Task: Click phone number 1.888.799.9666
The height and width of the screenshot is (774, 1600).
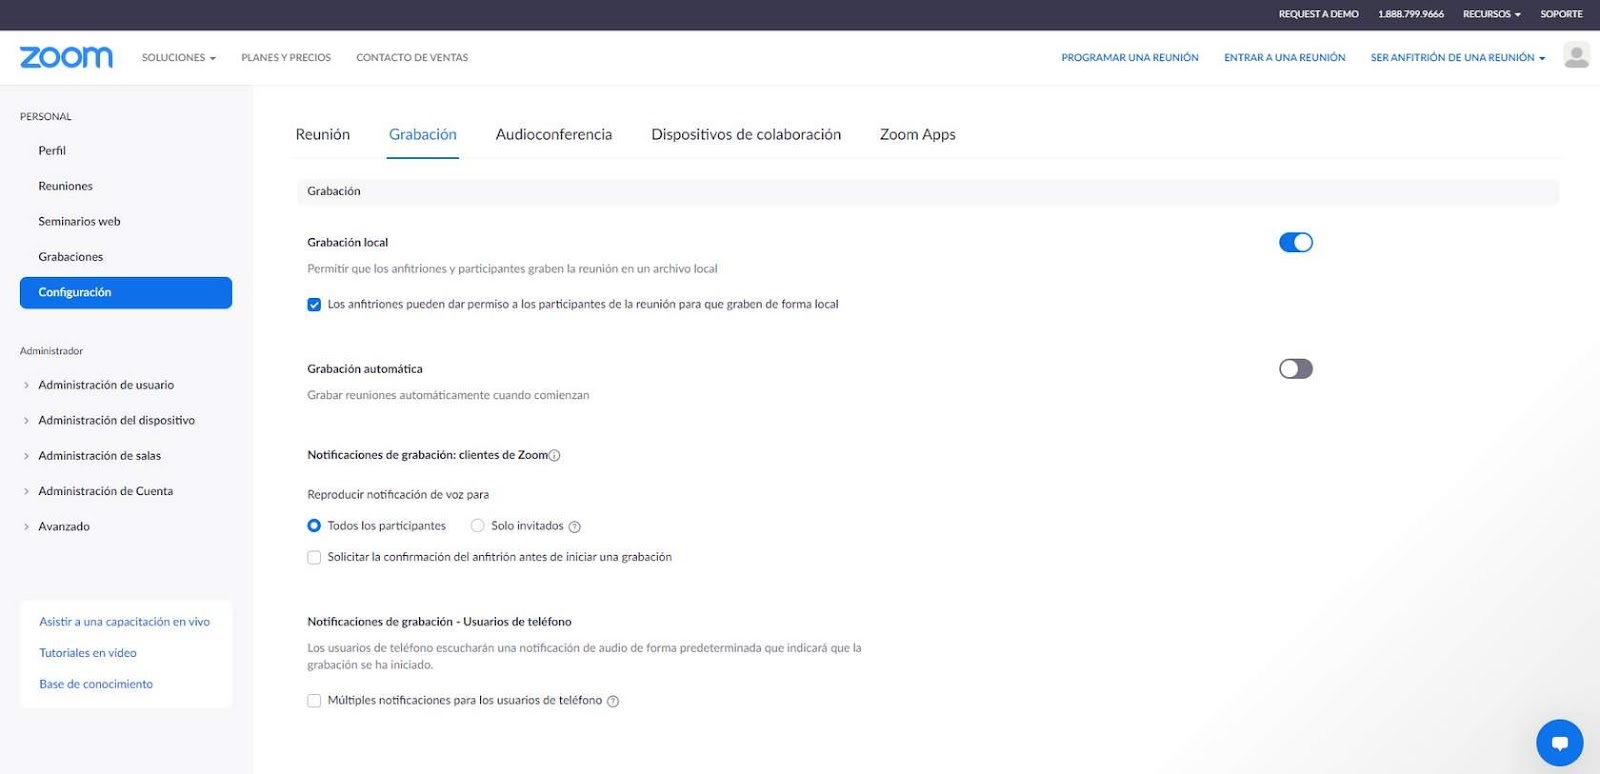Action: 1411,14
